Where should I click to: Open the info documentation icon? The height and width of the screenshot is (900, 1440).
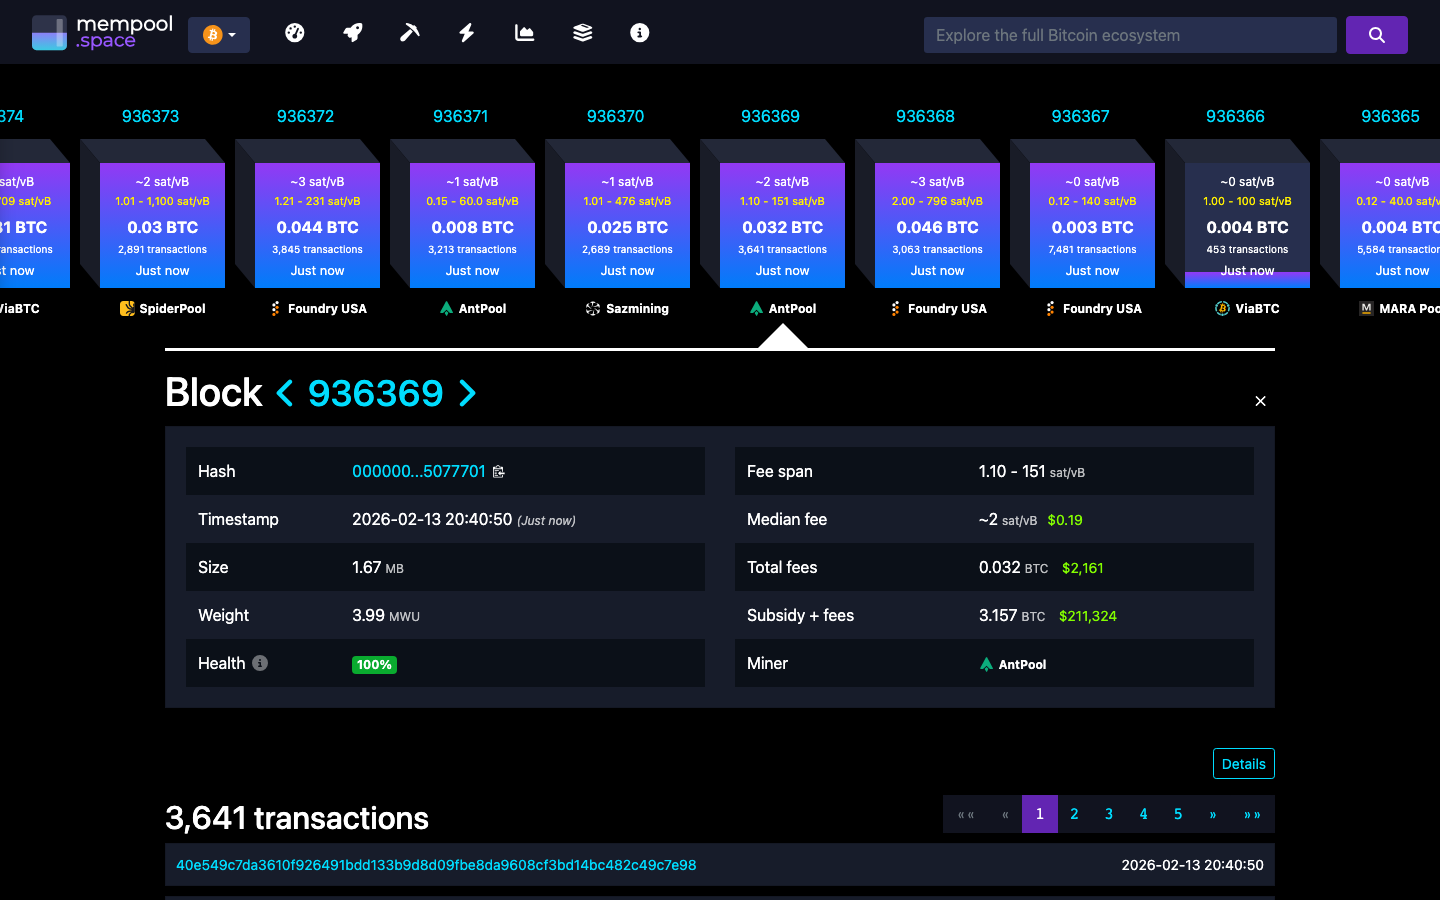click(639, 32)
